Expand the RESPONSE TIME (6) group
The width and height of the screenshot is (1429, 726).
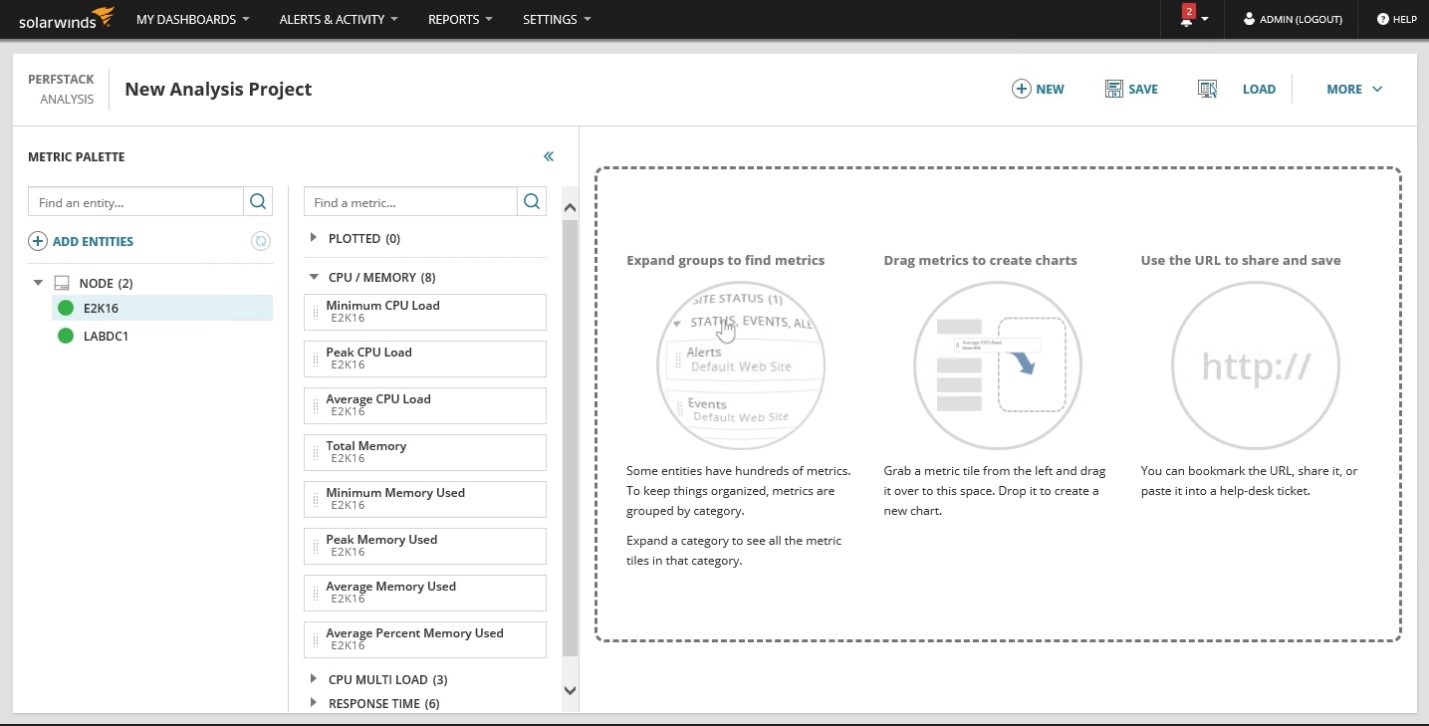[x=314, y=703]
